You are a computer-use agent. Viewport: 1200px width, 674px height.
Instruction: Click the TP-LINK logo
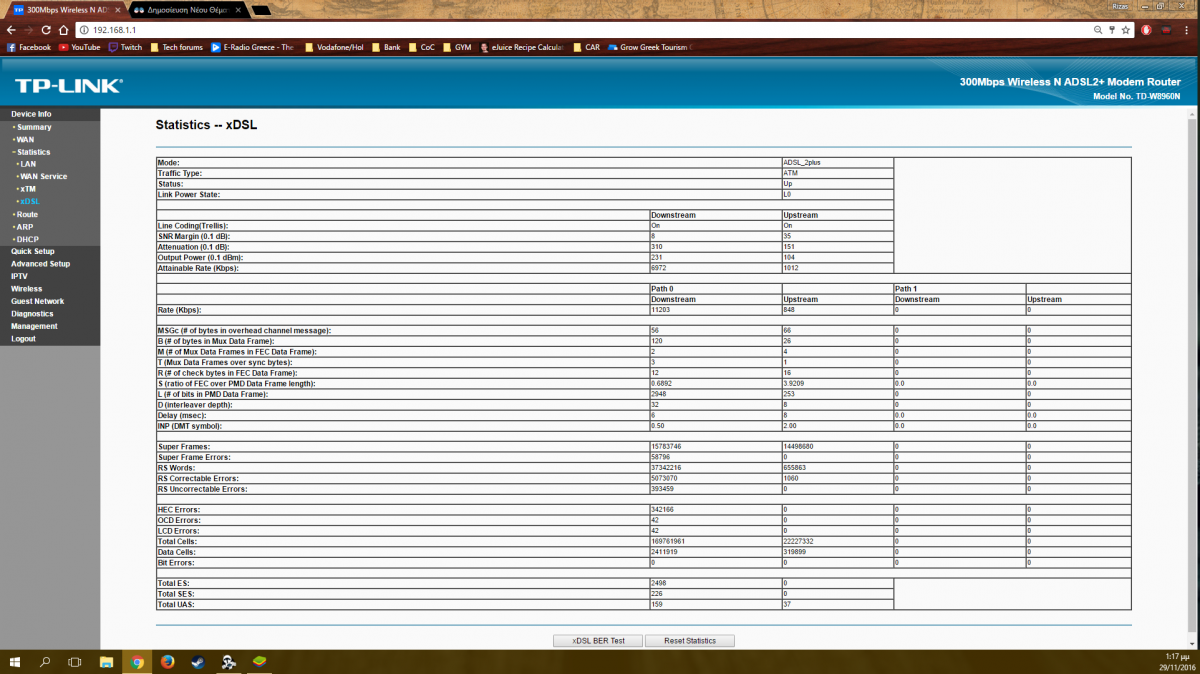[69, 85]
